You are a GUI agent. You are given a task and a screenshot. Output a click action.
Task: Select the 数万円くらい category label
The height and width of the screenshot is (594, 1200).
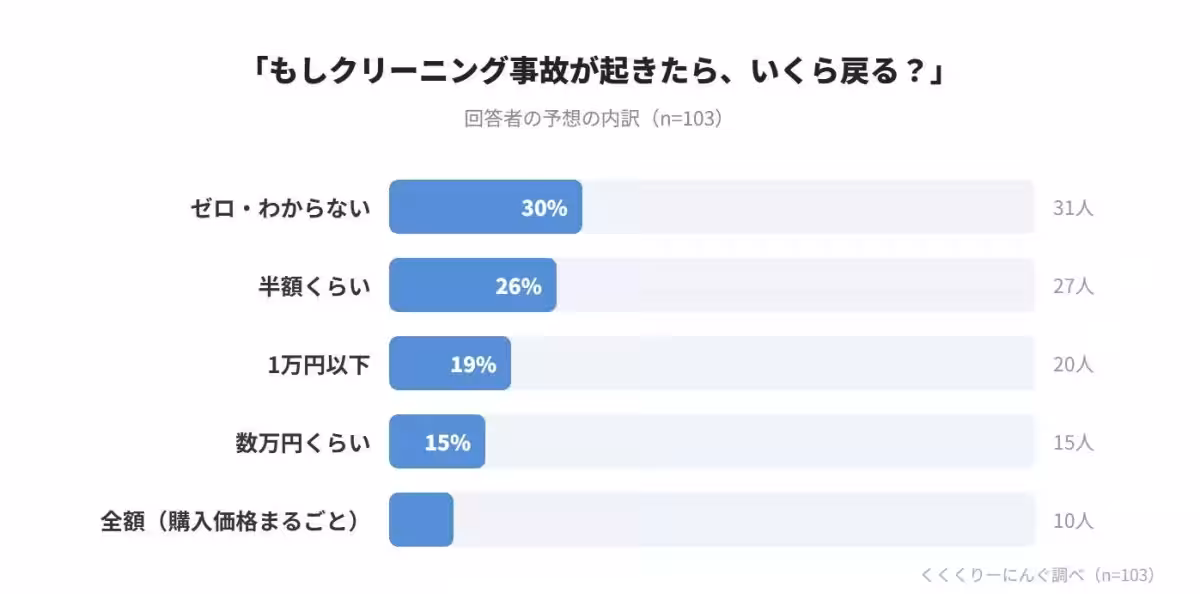pyautogui.click(x=303, y=442)
